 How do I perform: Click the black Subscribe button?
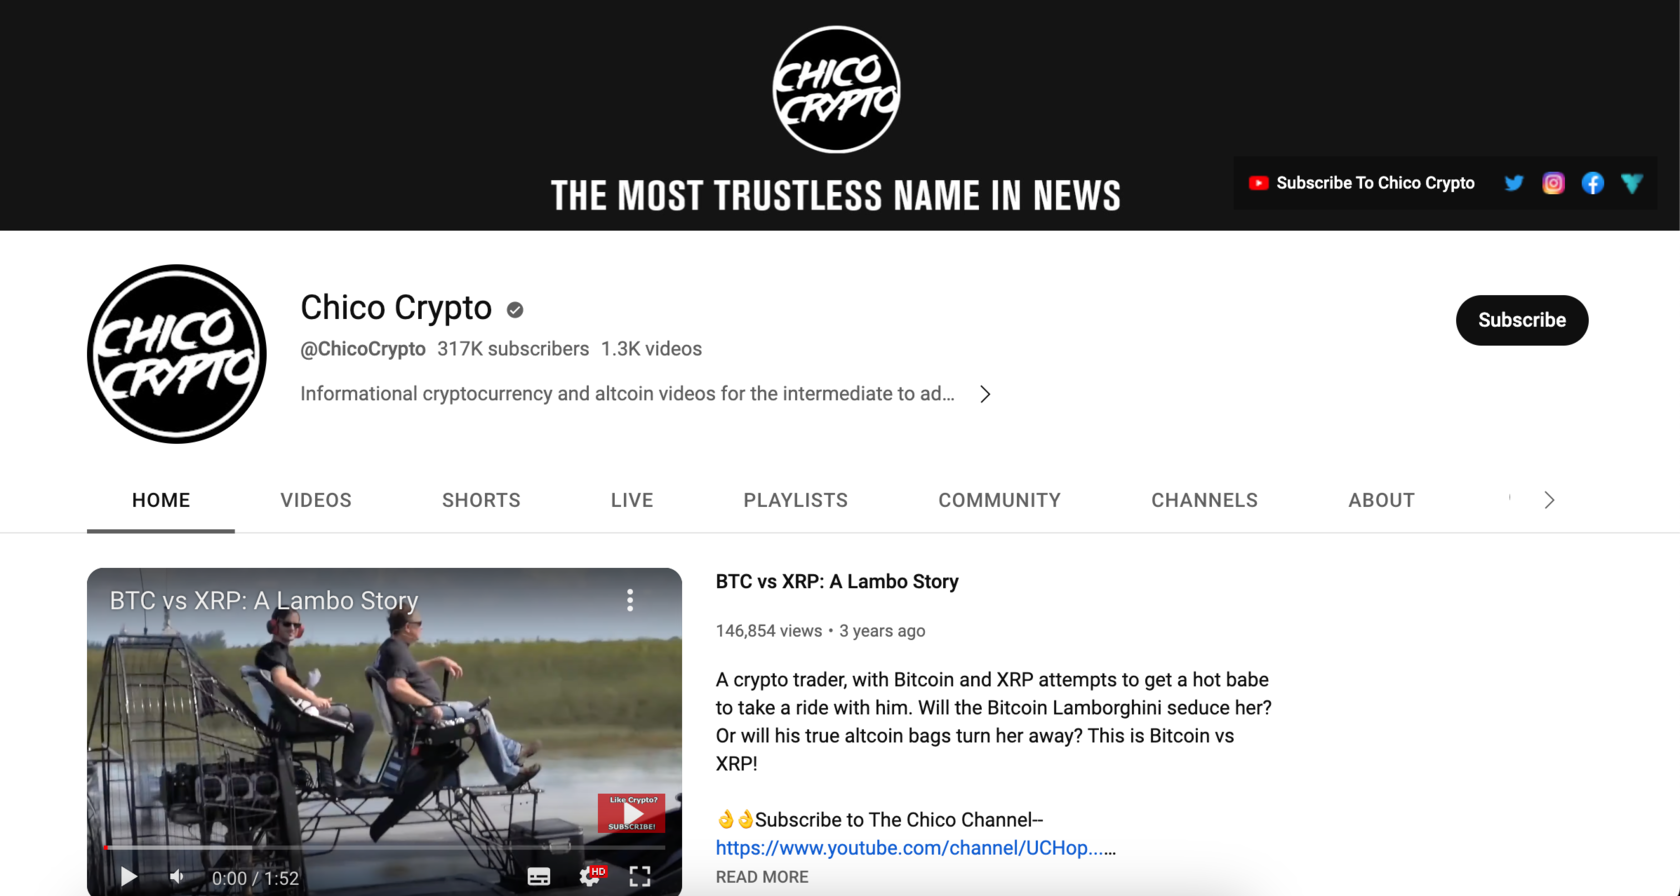1522,320
